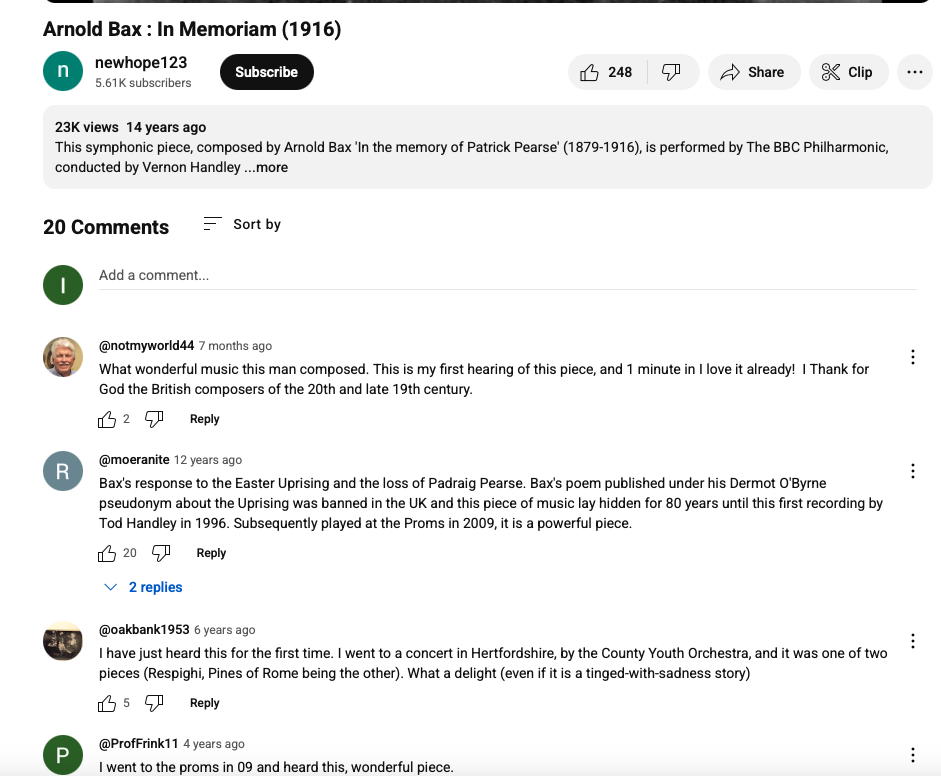The width and height of the screenshot is (941, 776).
Task: Open @moeranite username link
Action: (x=134, y=460)
